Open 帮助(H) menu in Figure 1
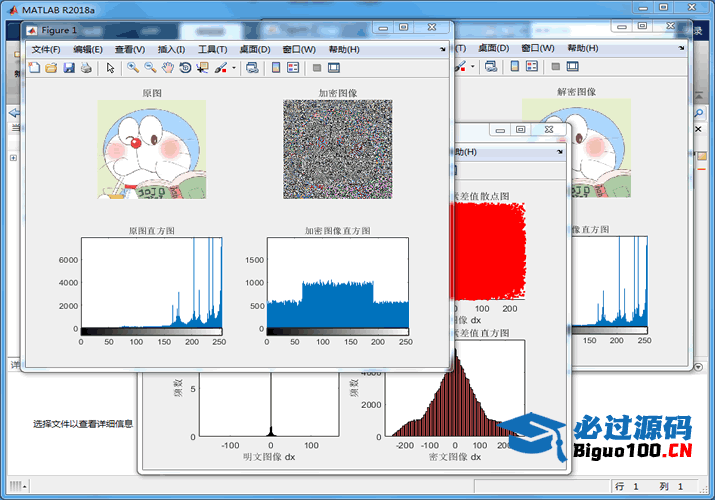Image resolution: width=715 pixels, height=500 pixels. (344, 49)
